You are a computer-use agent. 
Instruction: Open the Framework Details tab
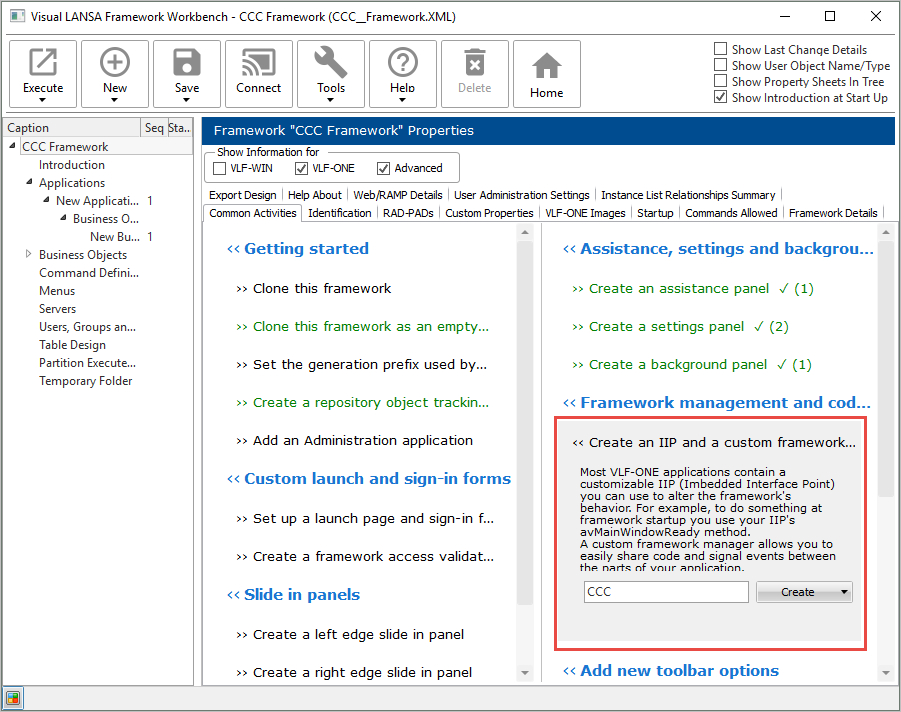point(833,213)
